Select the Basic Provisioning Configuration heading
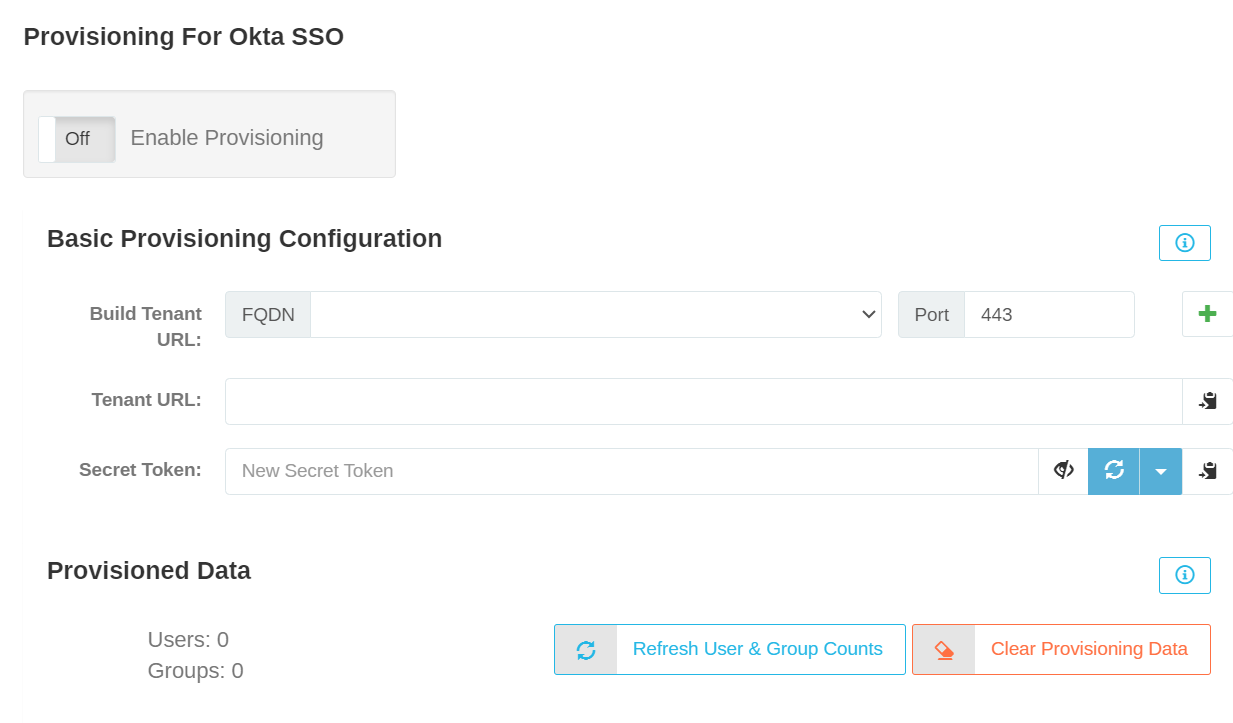Image resolution: width=1233 pixels, height=723 pixels. 245,239
